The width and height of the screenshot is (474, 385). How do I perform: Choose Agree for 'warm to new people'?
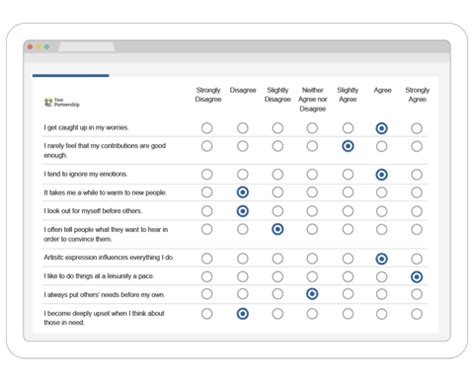coord(381,192)
